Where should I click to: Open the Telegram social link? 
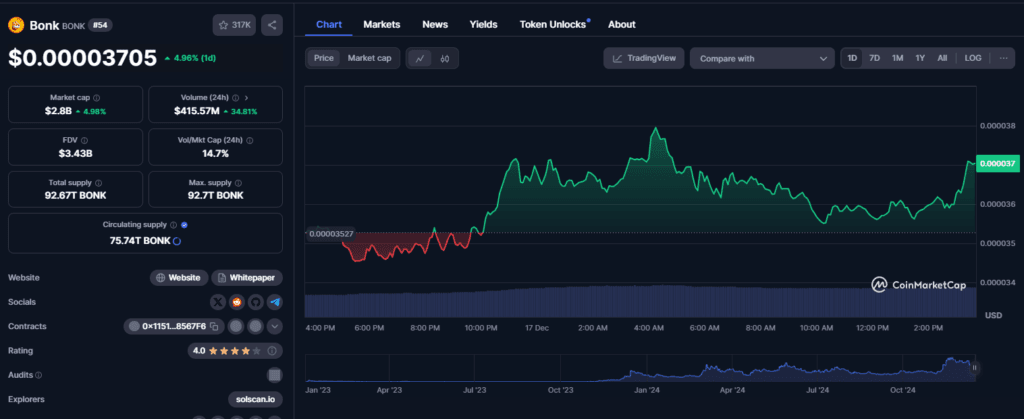274,302
